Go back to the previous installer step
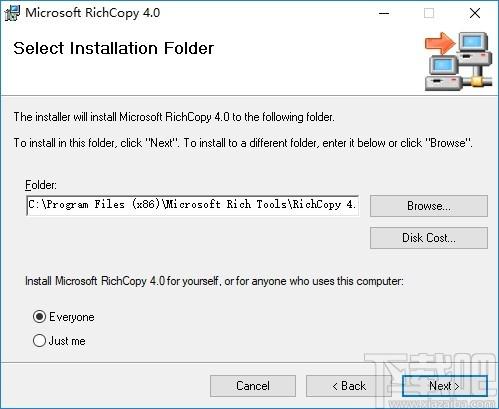 349,386
